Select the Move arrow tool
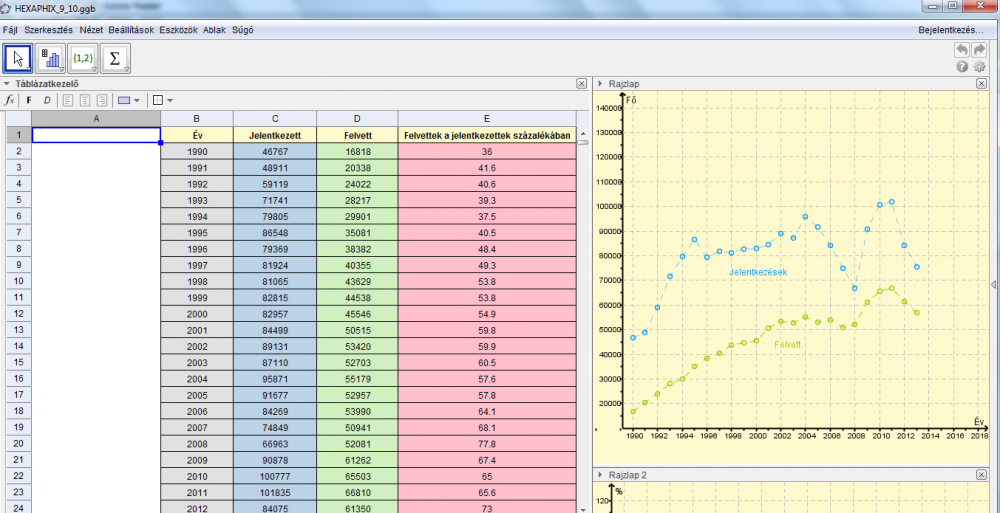The width and height of the screenshot is (1000, 513). coord(18,59)
